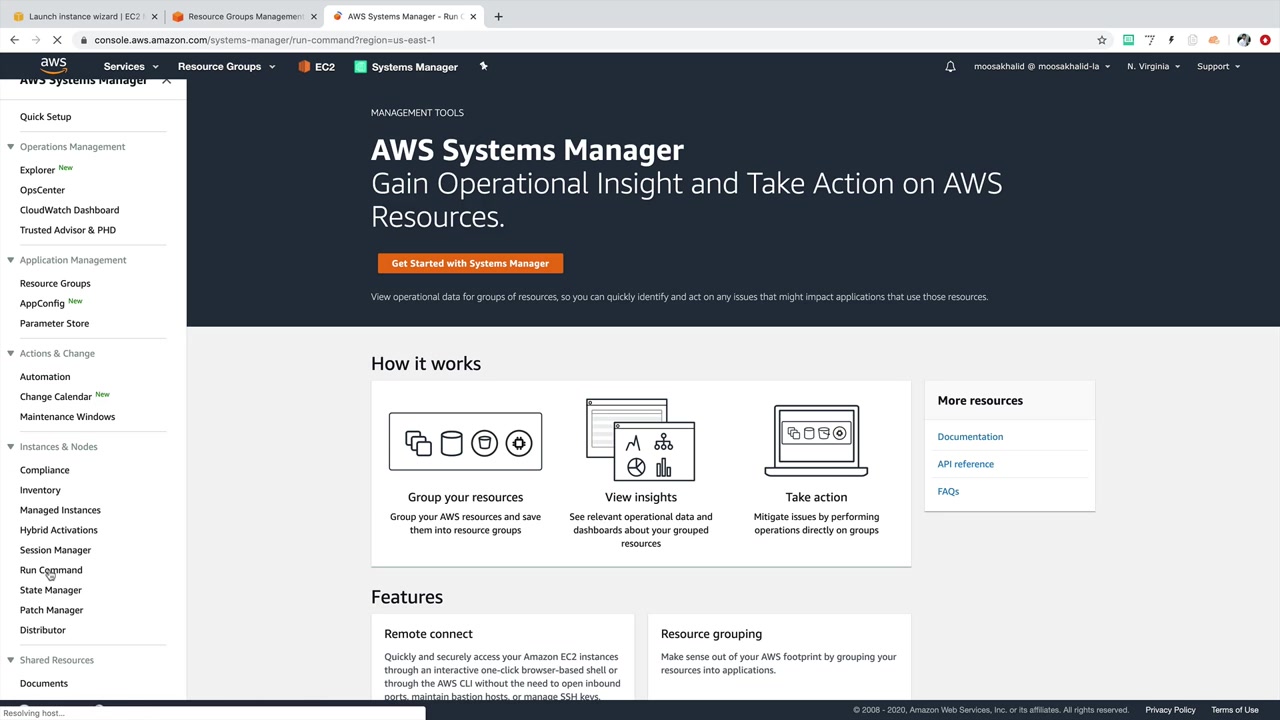Collapse the Instances & Nodes section
The height and width of the screenshot is (720, 1280).
[x=11, y=447]
